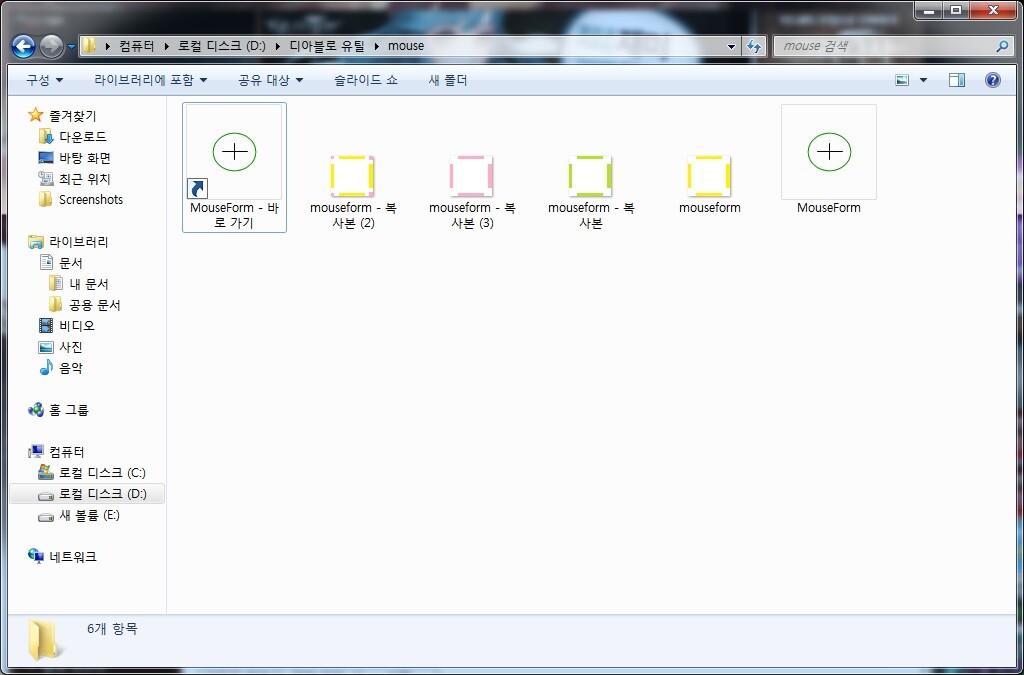Open the address bar history dropdown

[731, 46]
